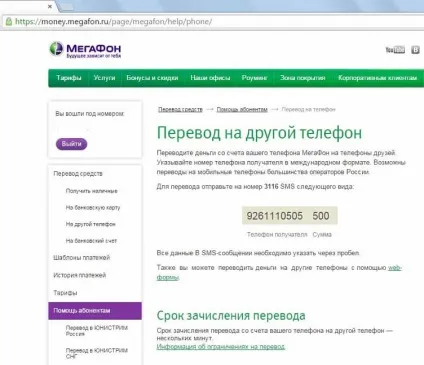Viewport: 424px width, 365px height.
Task: Click the Перевод на телефон breadcrumb text
Action: (308, 109)
